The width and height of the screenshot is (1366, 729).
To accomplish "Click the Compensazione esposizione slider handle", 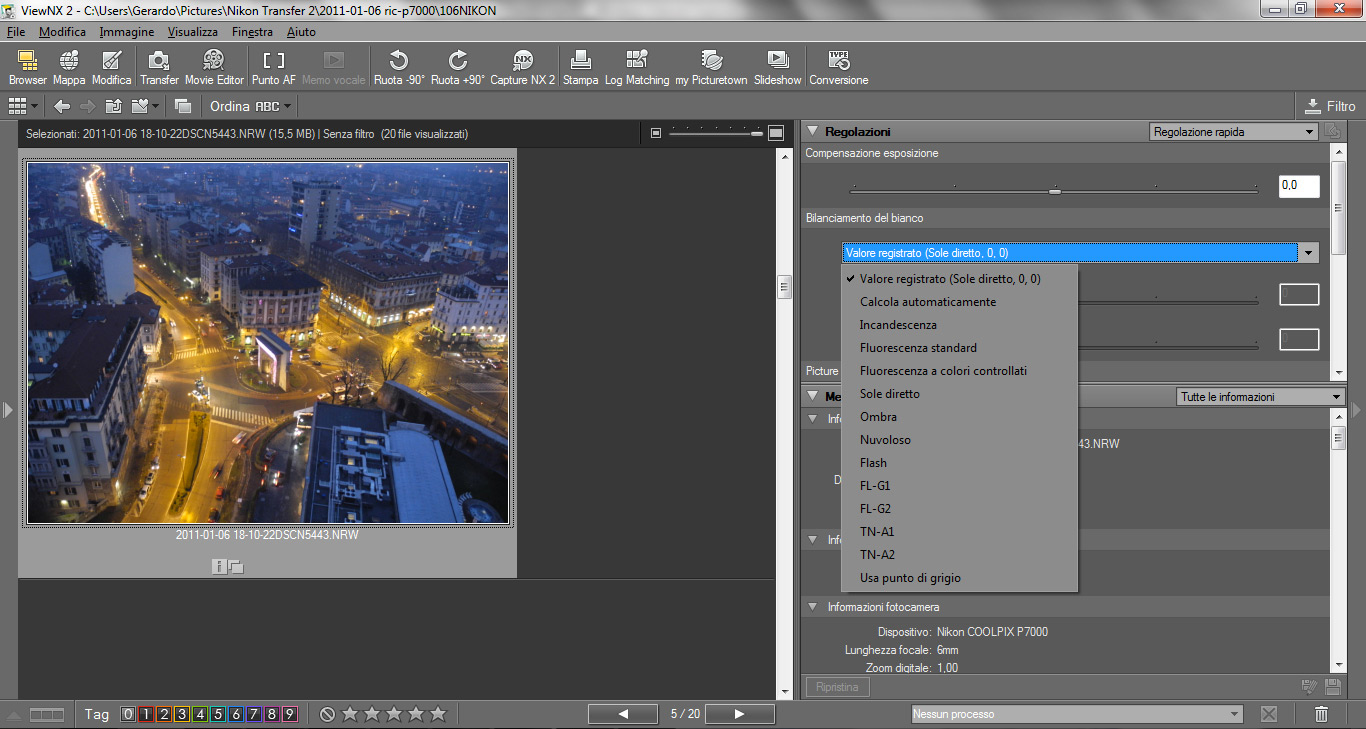I will pos(1054,189).
